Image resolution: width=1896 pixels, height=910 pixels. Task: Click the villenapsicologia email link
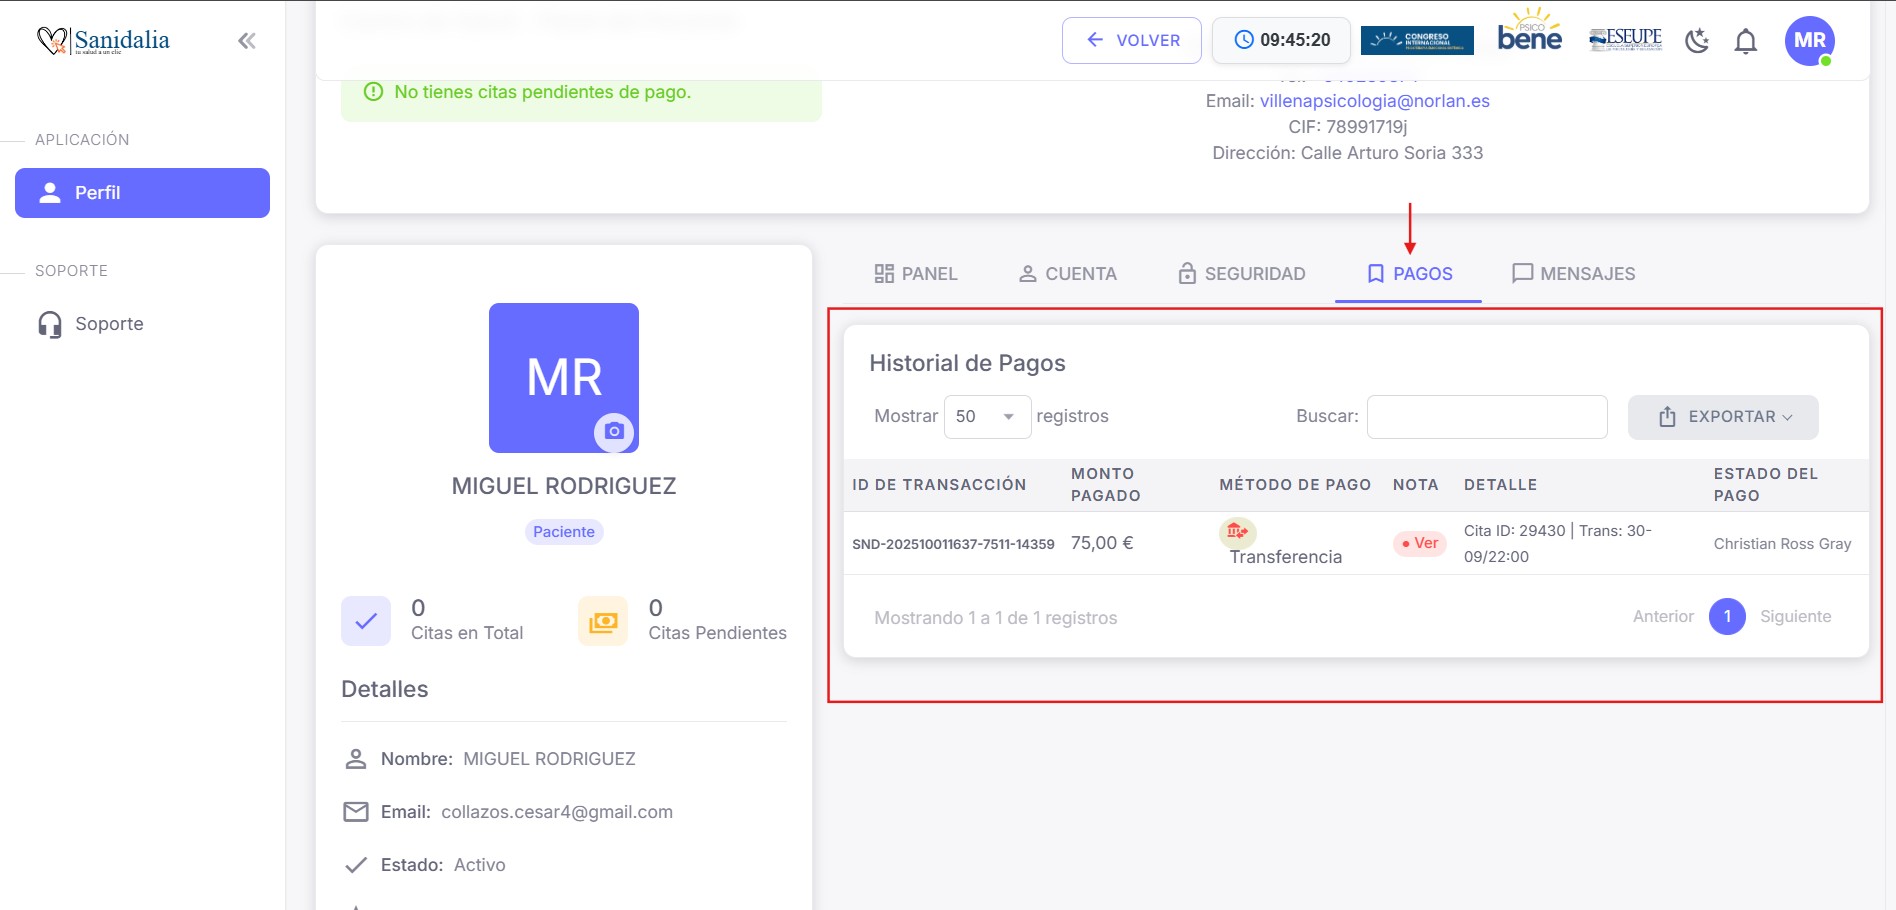1374,101
